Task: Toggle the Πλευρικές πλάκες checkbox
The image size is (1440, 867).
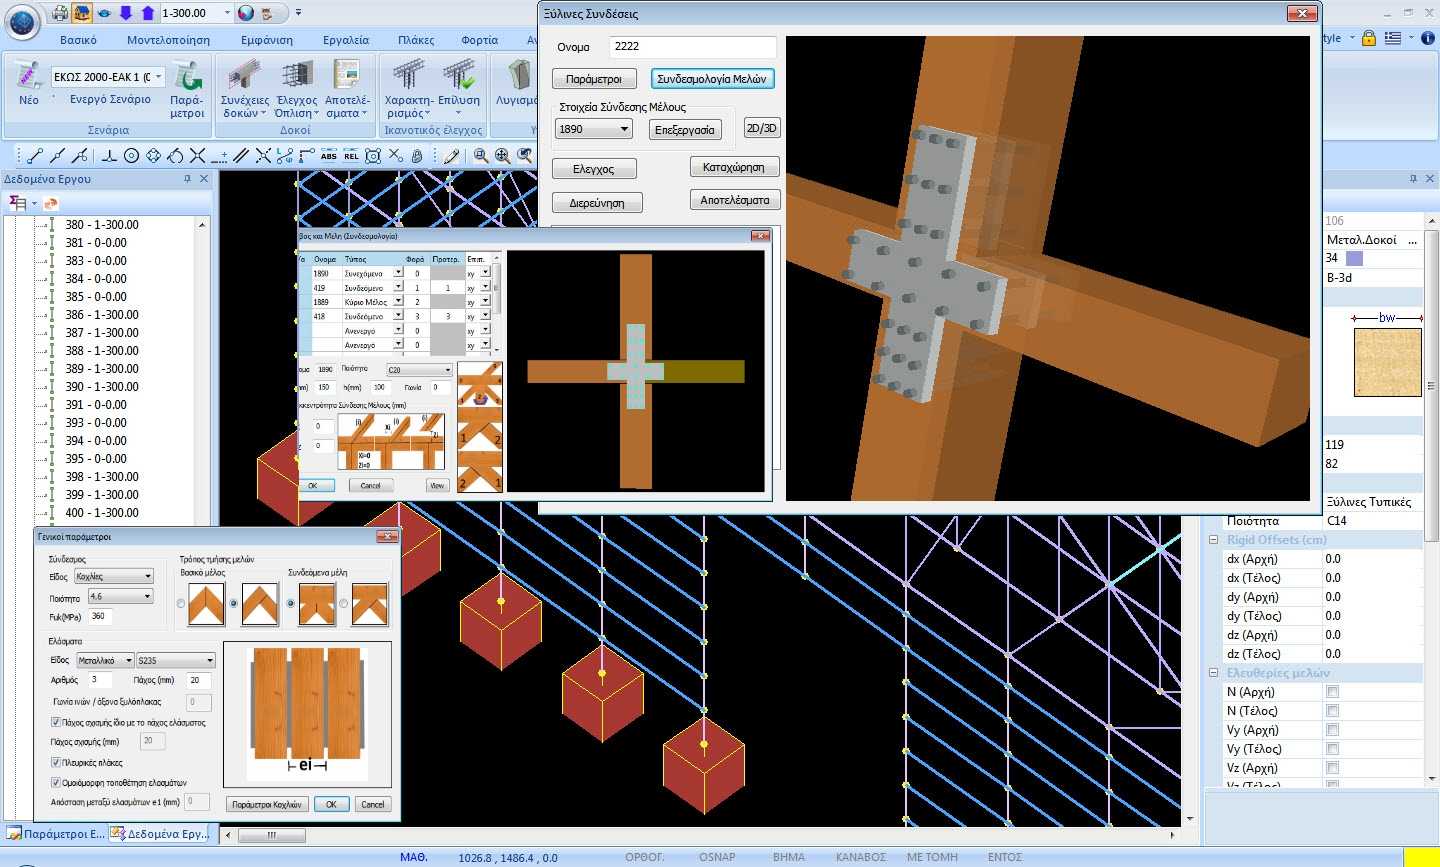Action: [x=56, y=762]
